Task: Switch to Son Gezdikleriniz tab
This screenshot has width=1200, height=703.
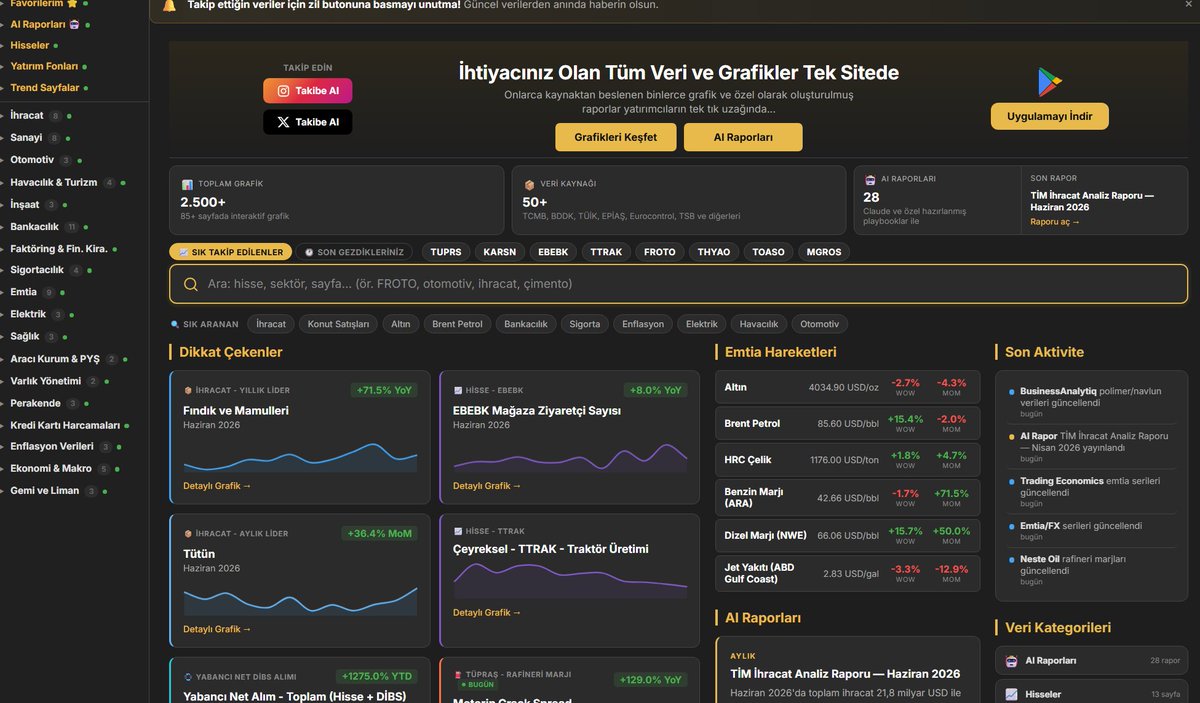Action: pyautogui.click(x=355, y=252)
